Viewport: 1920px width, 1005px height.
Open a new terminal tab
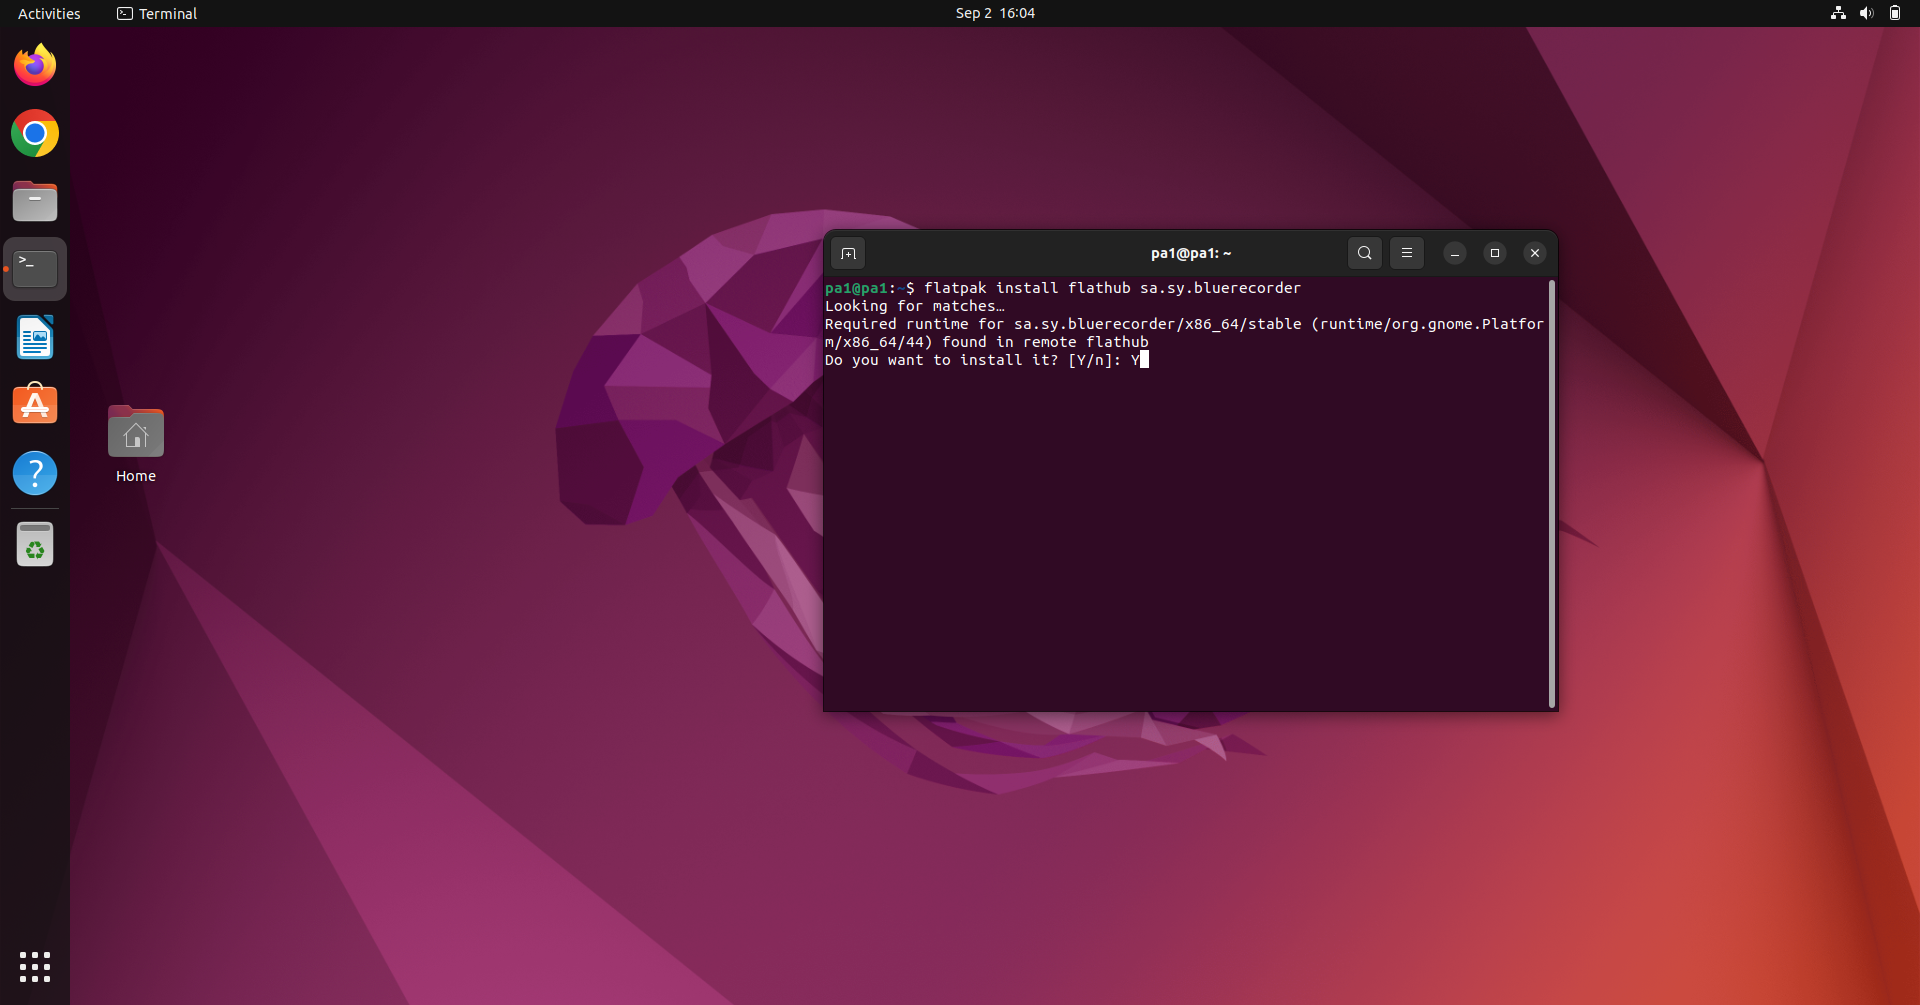coord(847,253)
